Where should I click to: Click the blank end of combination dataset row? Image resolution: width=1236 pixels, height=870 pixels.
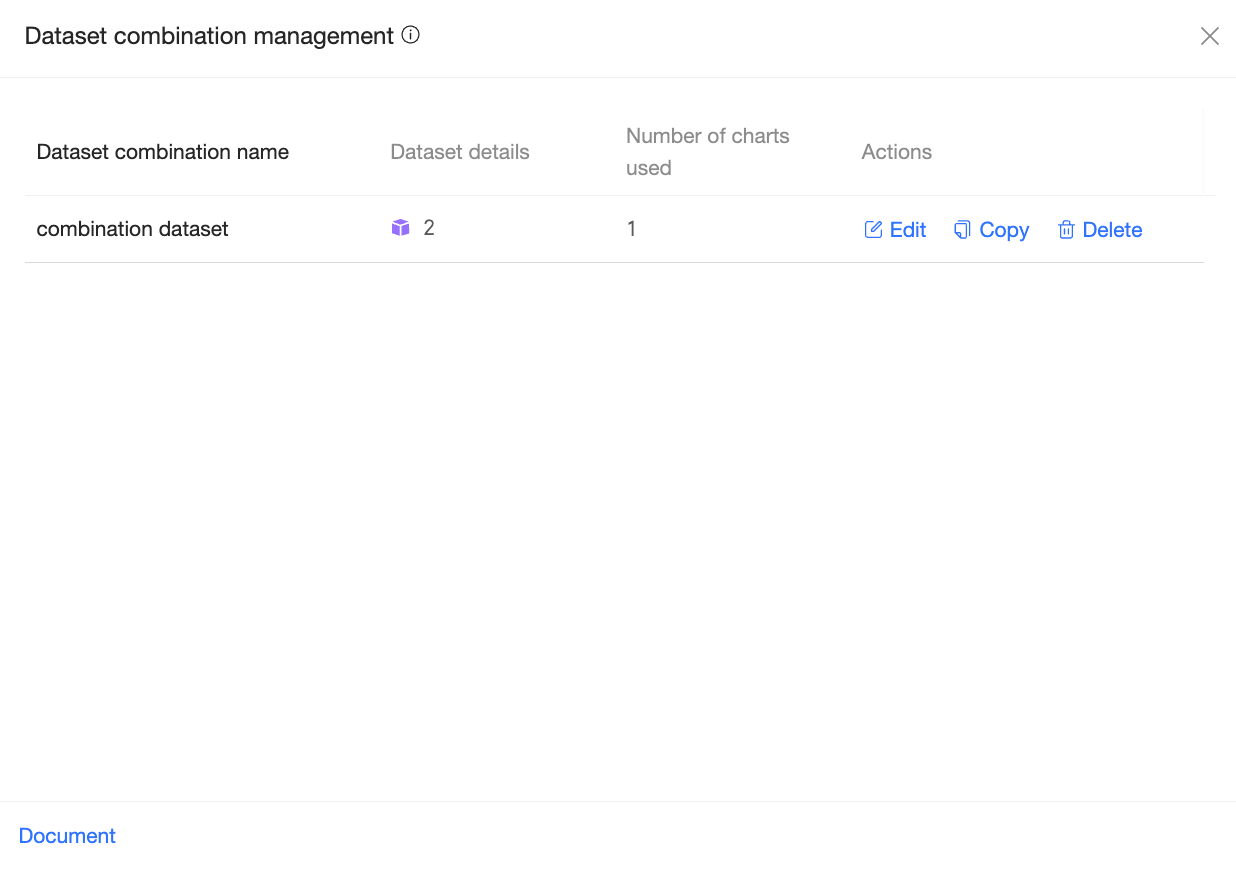[1174, 230]
